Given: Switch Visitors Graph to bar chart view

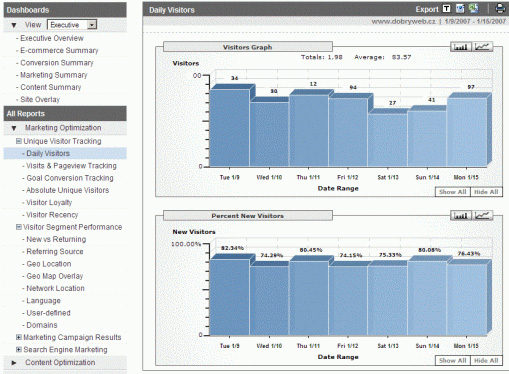Looking at the screenshot, I should 461,47.
